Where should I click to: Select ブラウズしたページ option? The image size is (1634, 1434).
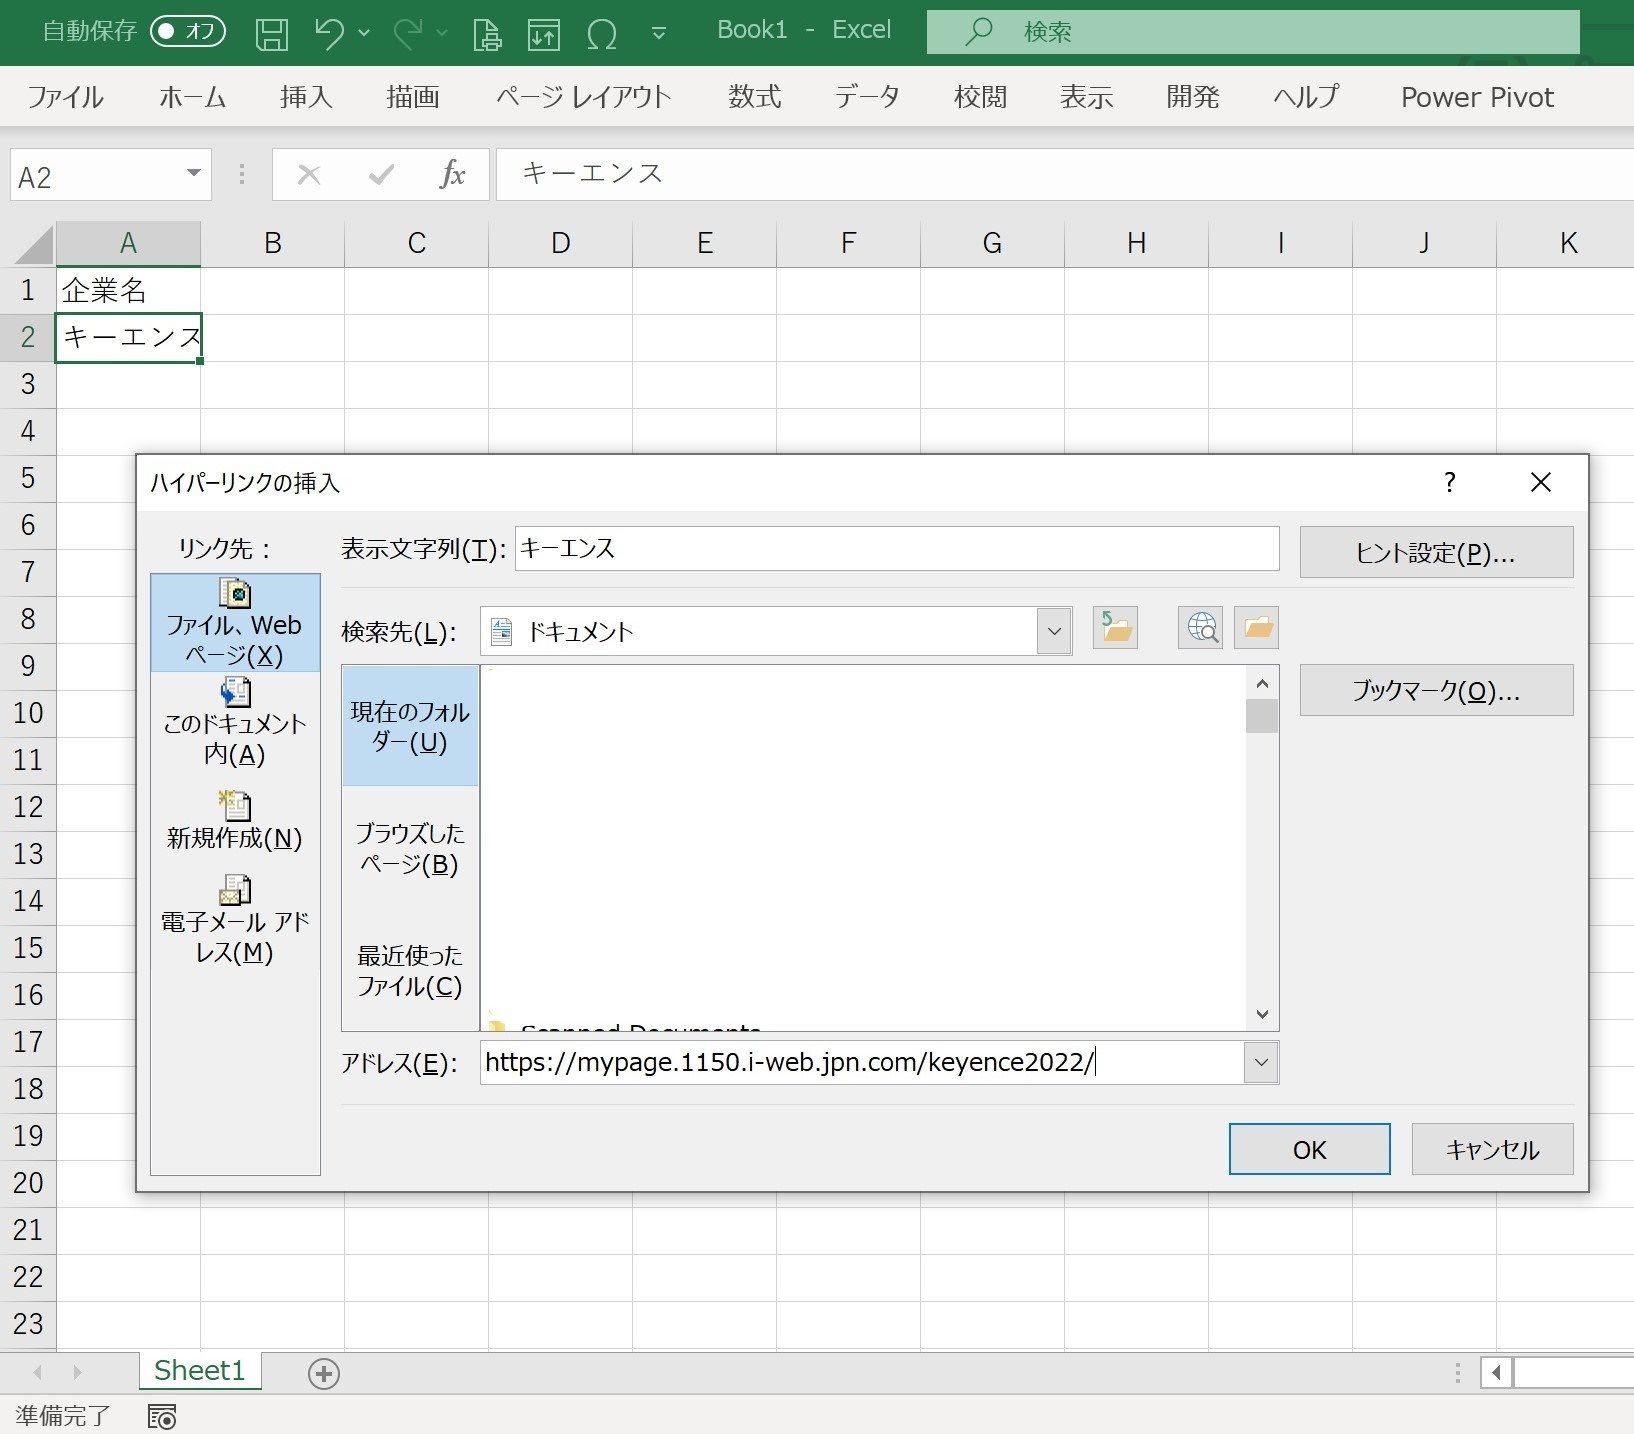(x=410, y=848)
